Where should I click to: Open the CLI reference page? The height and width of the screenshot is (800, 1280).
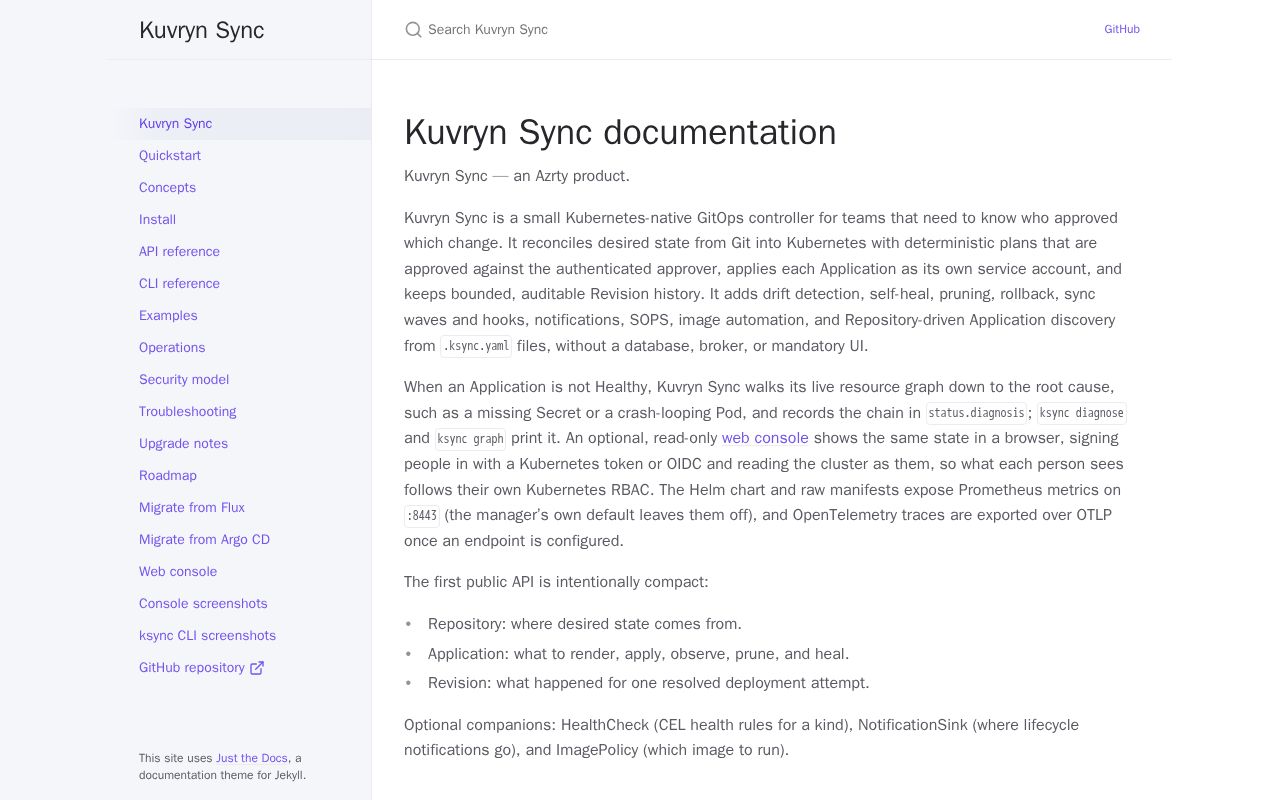[x=179, y=284]
